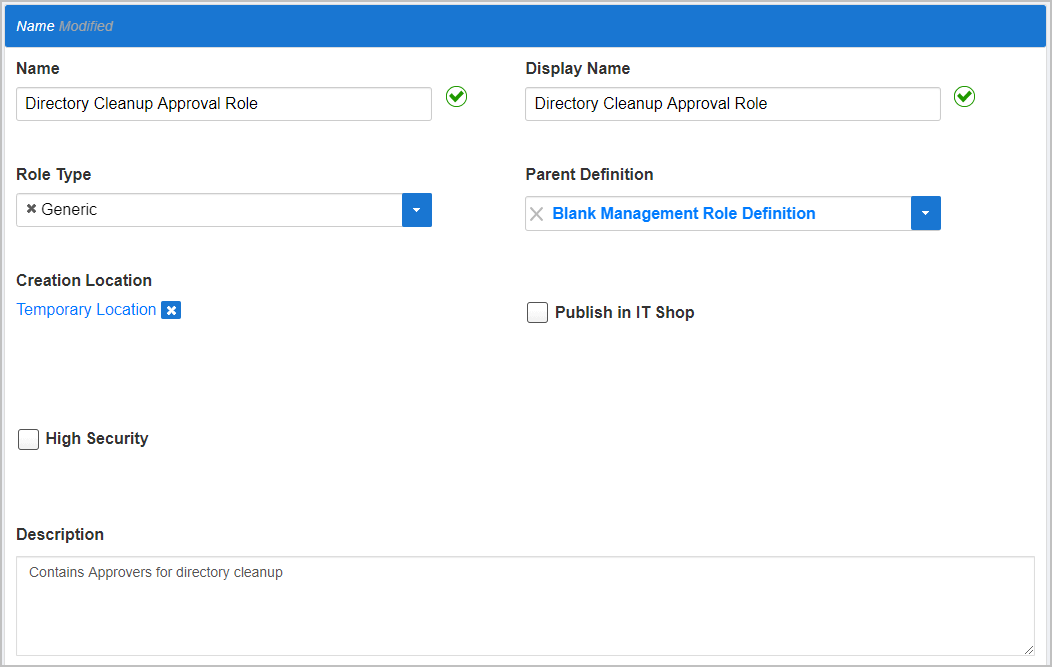Enable the Publish in IT Shop checkbox
The width and height of the screenshot is (1052, 667).
[x=538, y=313]
